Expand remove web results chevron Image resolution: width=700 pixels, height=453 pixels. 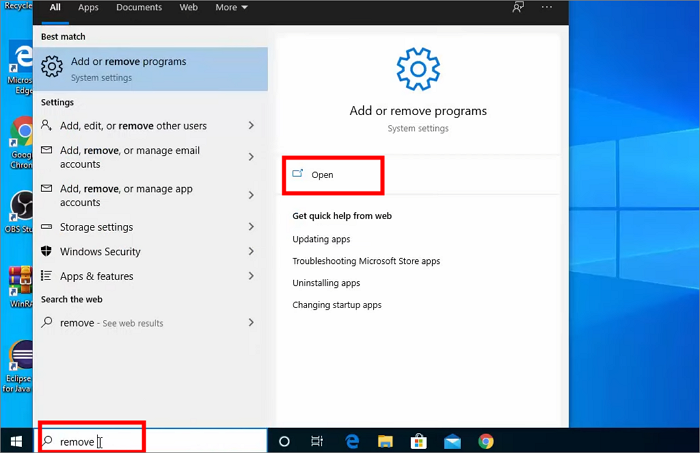251,322
